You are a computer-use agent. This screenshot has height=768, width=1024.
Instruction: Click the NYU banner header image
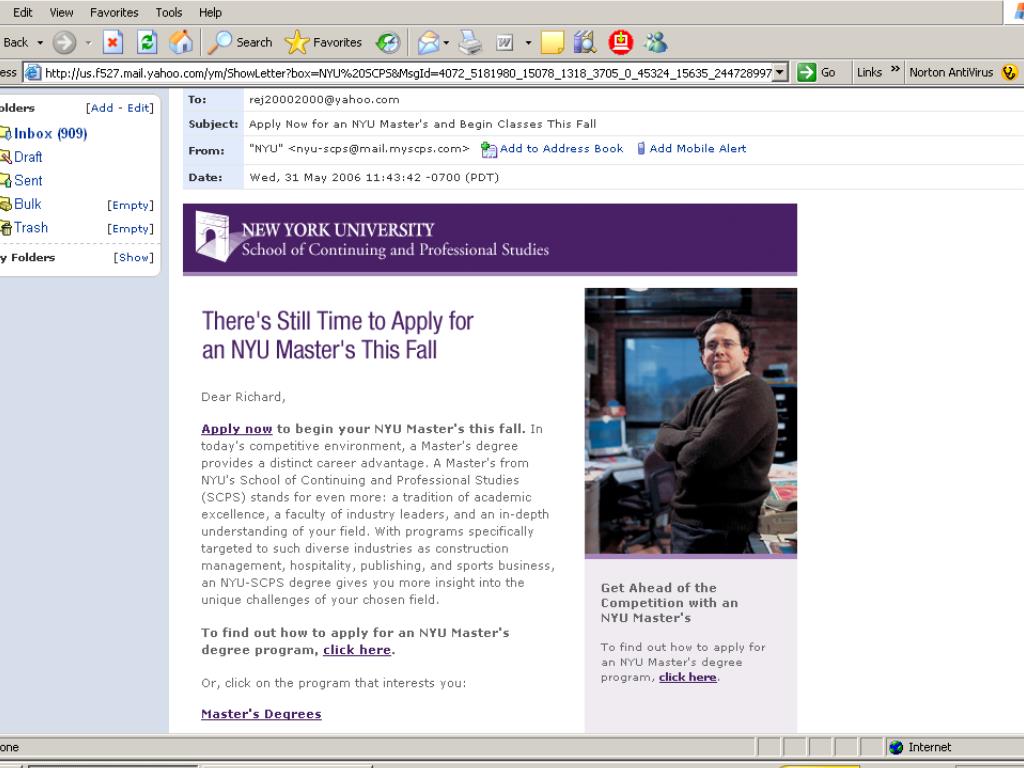[490, 239]
